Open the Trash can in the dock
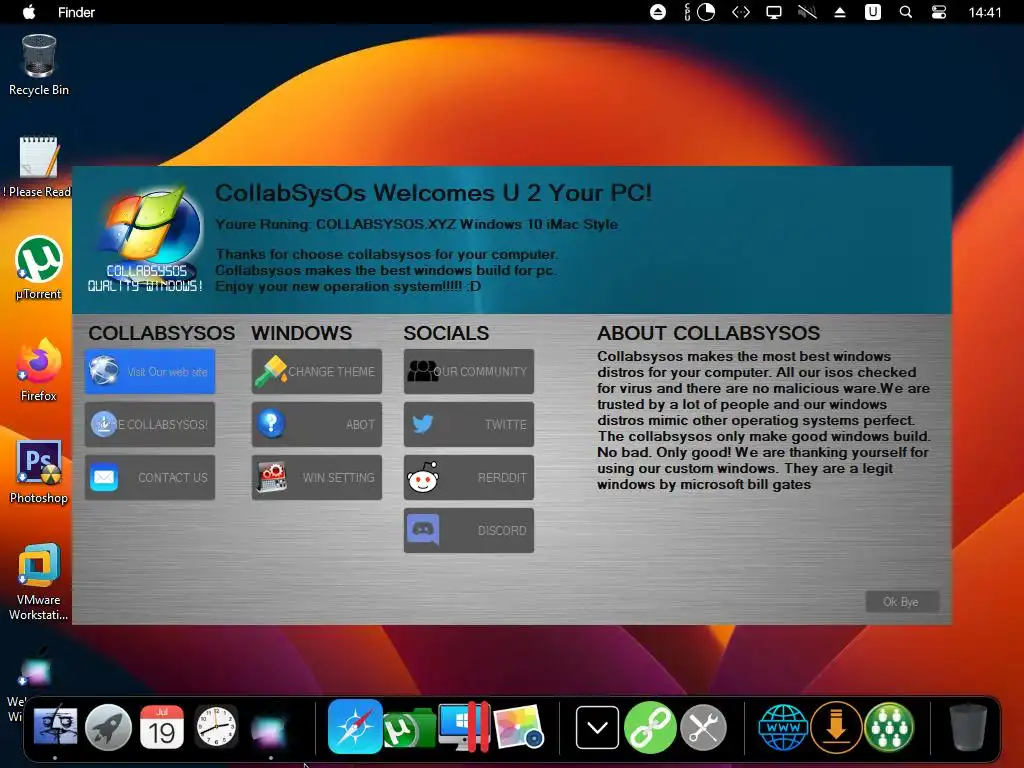 pyautogui.click(x=968, y=727)
